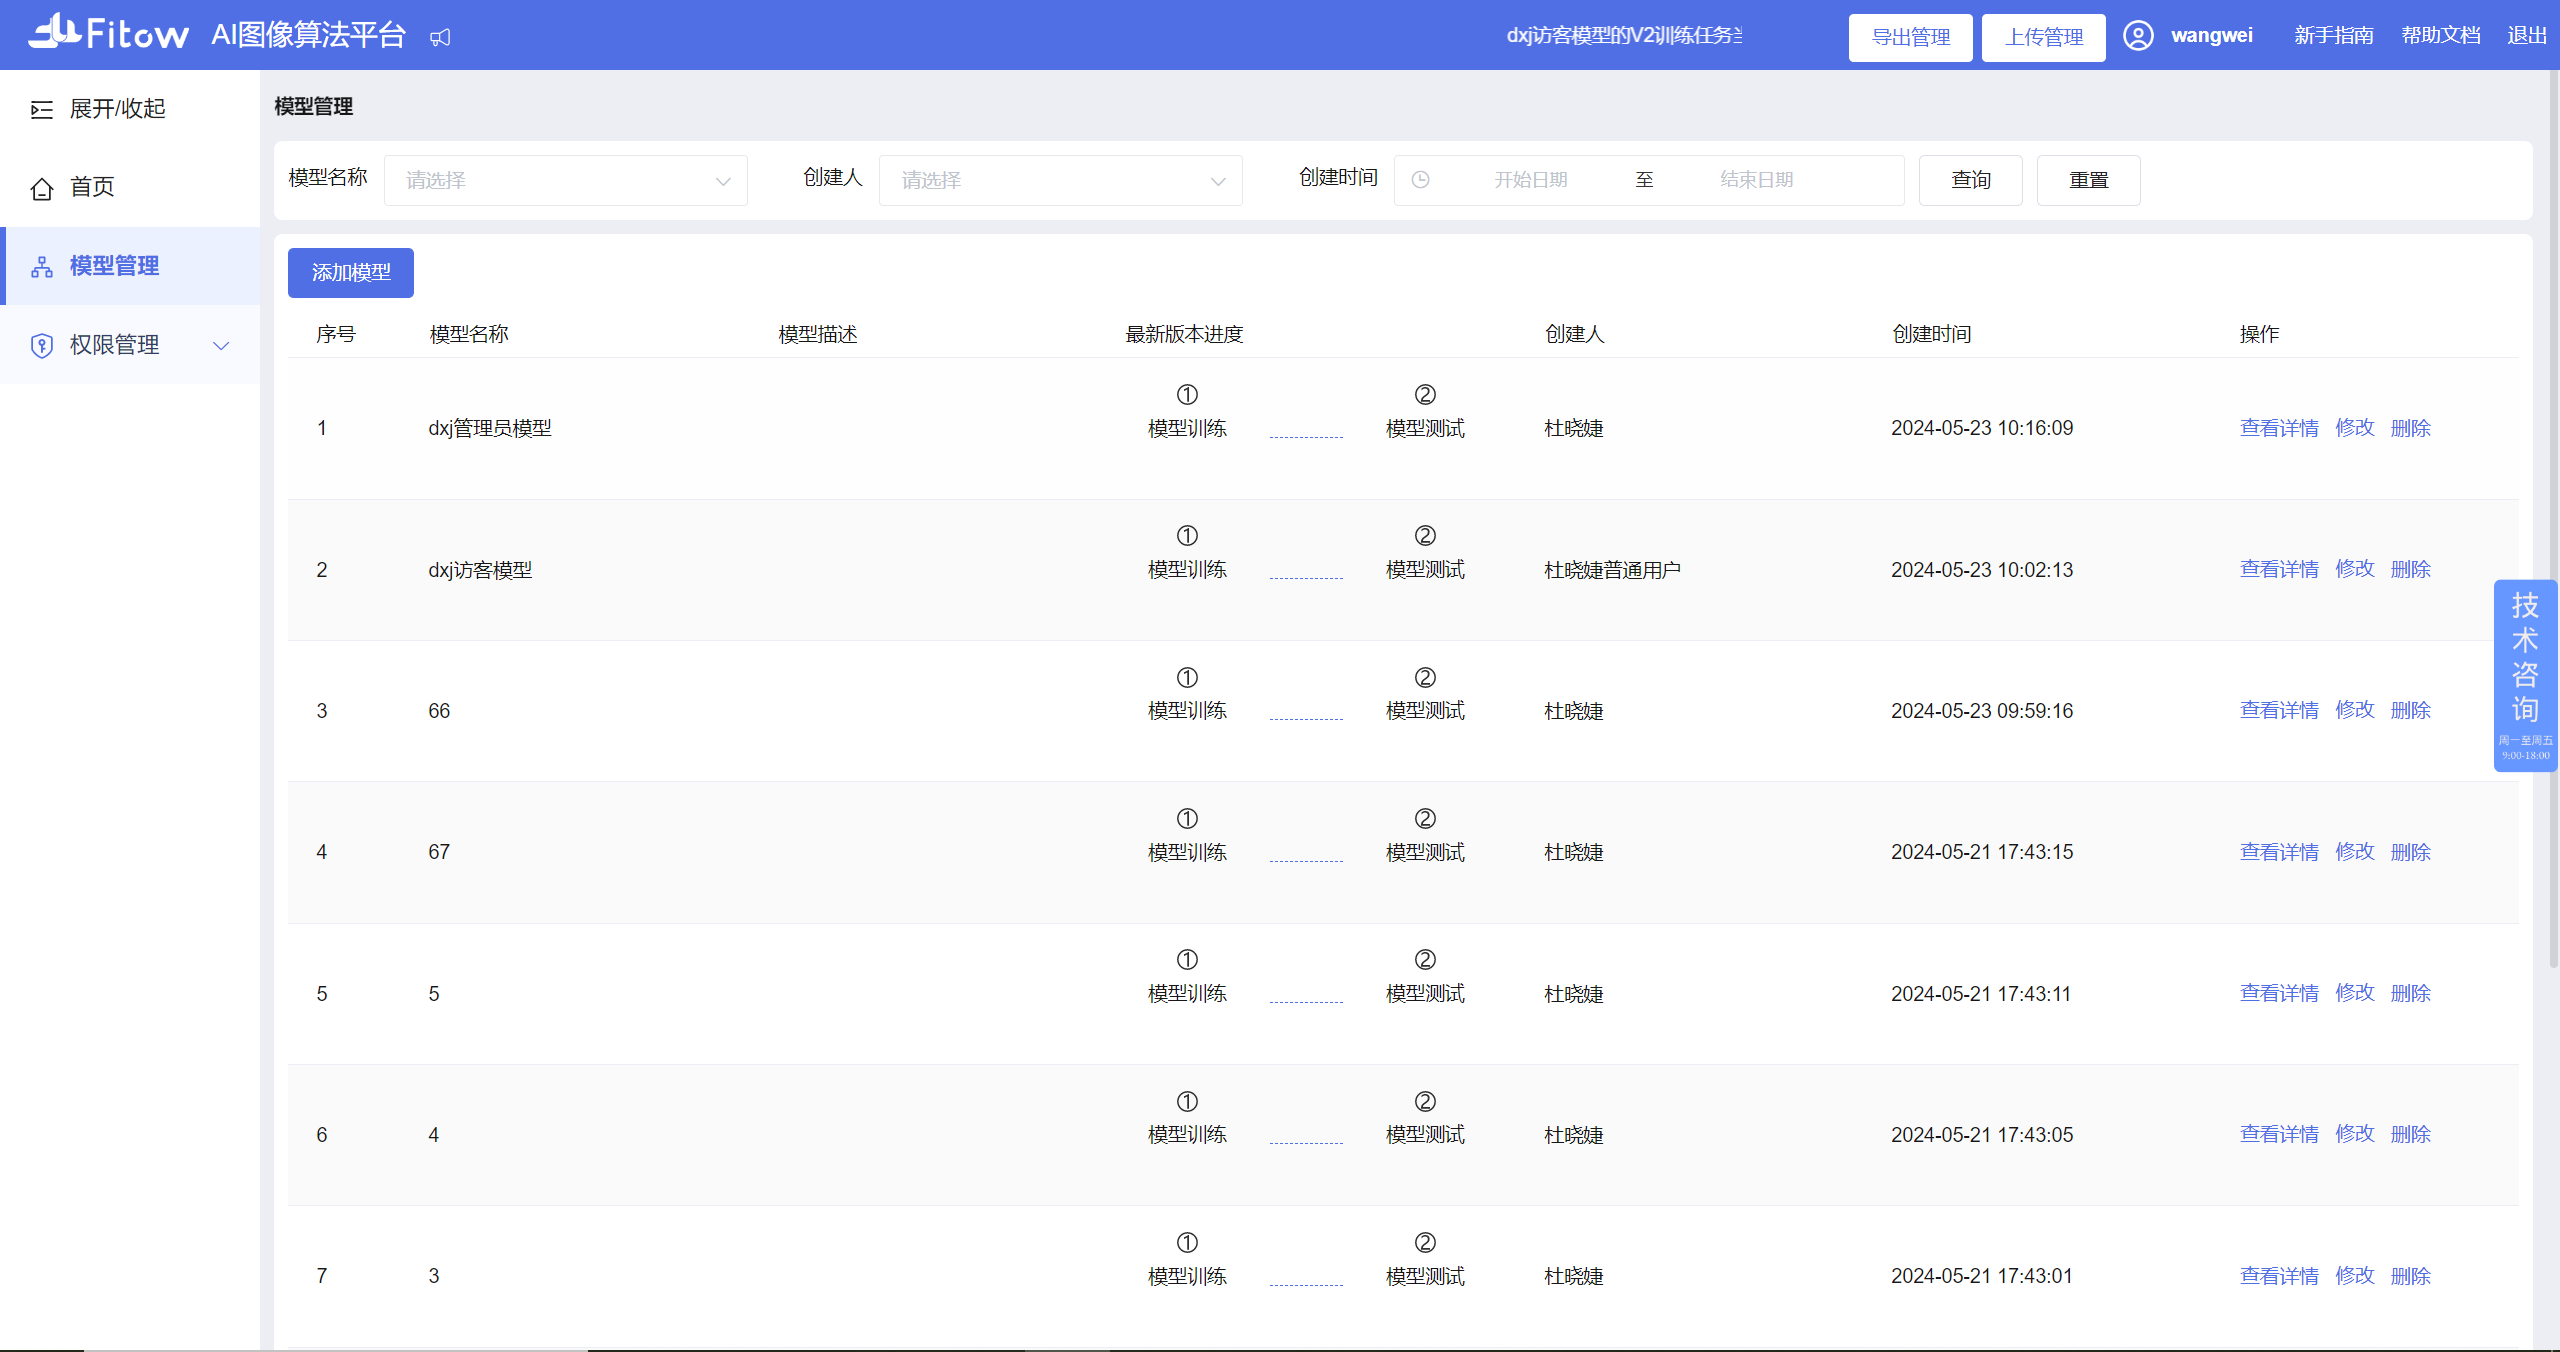Open the 创建人 dropdown
The image size is (2560, 1352).
tap(1060, 180)
